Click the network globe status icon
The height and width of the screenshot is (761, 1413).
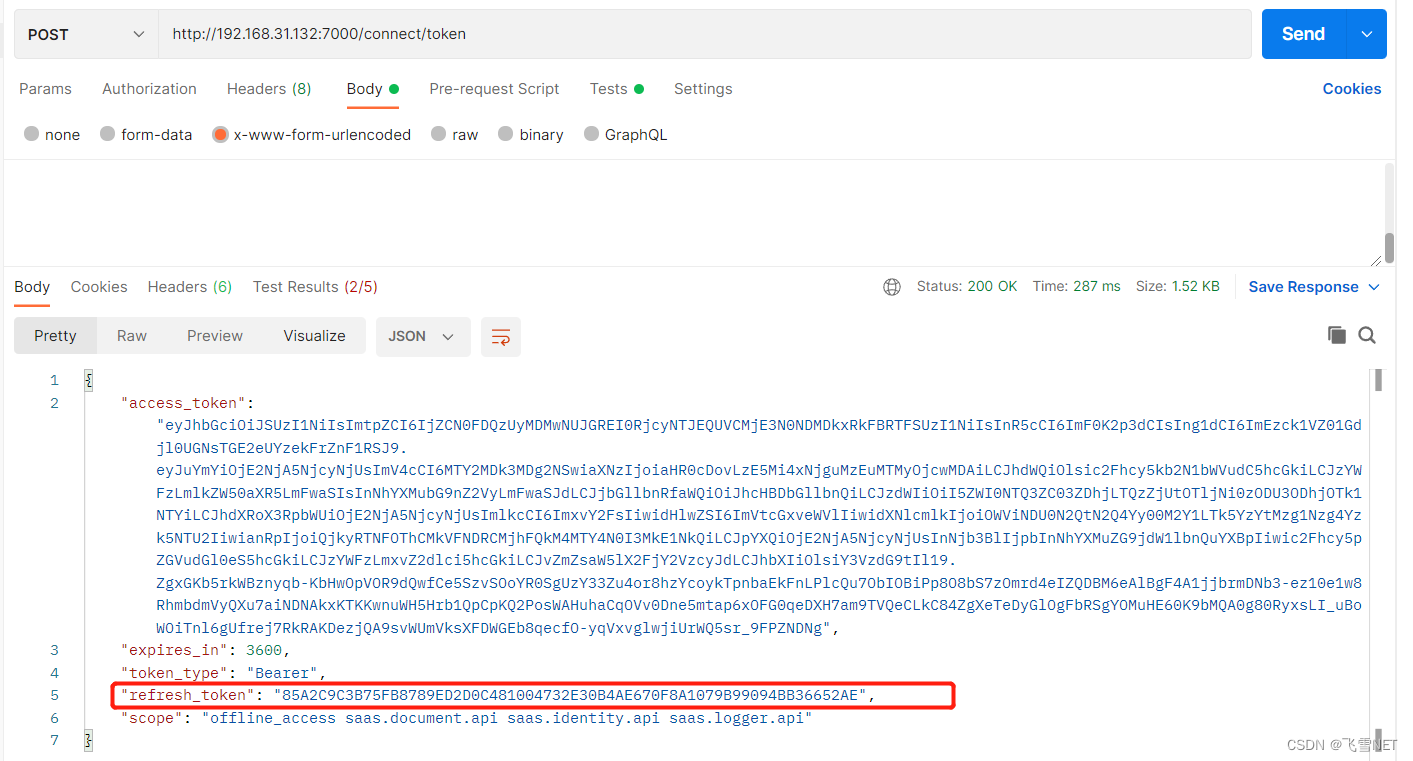pos(891,286)
